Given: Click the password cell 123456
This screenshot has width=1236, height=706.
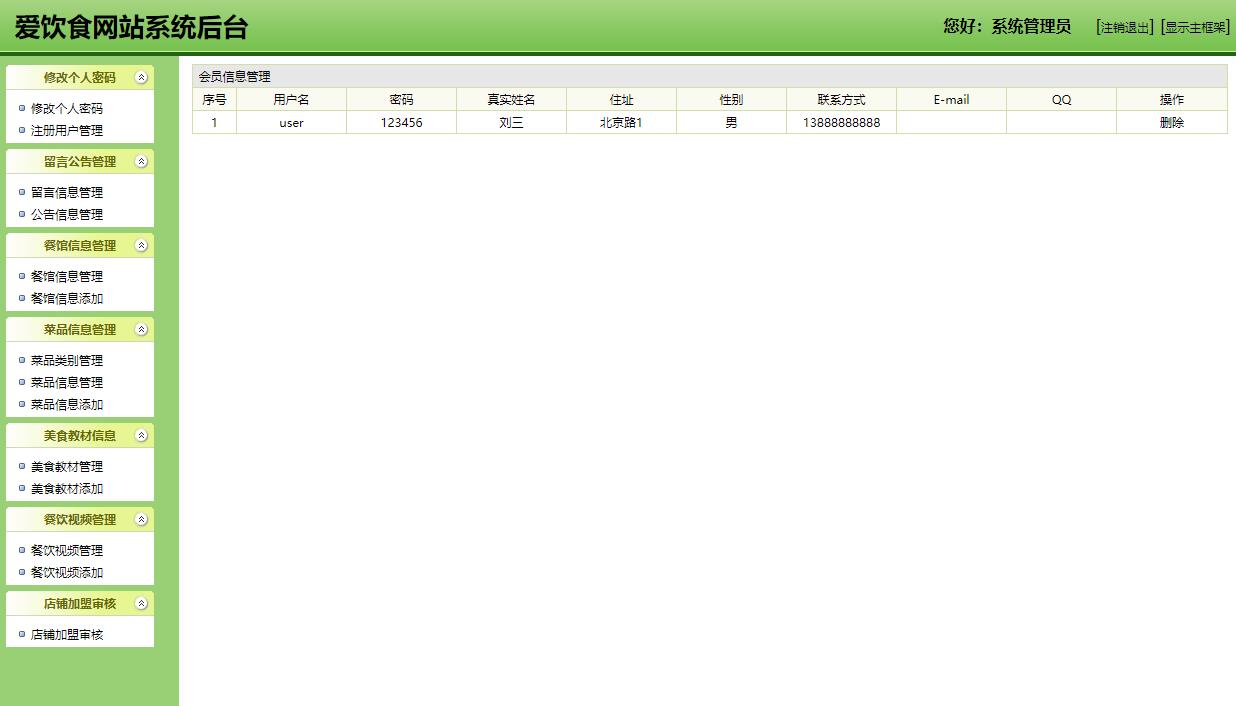Looking at the screenshot, I should pyautogui.click(x=401, y=122).
